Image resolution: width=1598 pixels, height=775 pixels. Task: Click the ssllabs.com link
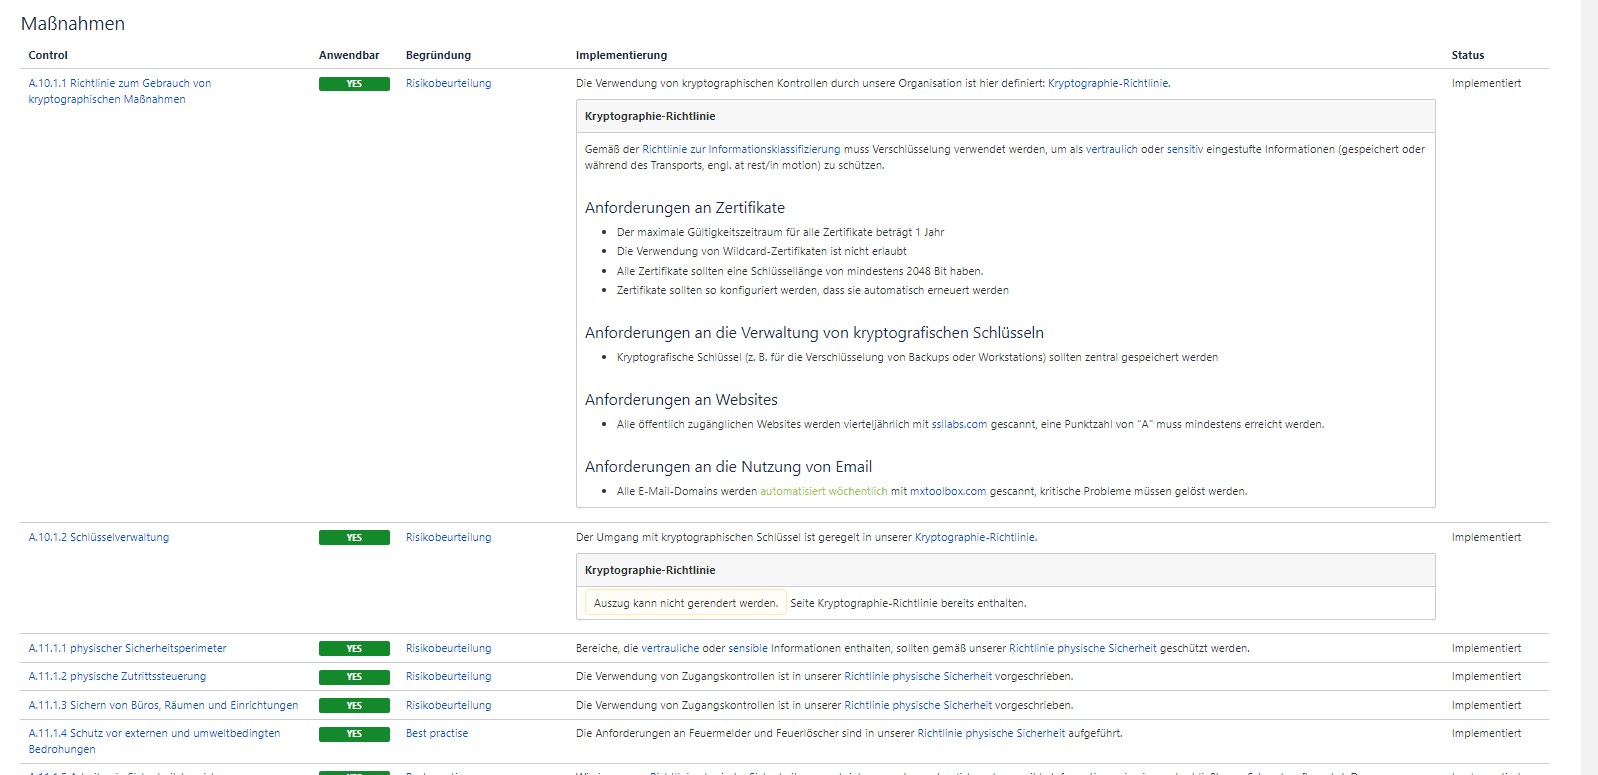959,425
